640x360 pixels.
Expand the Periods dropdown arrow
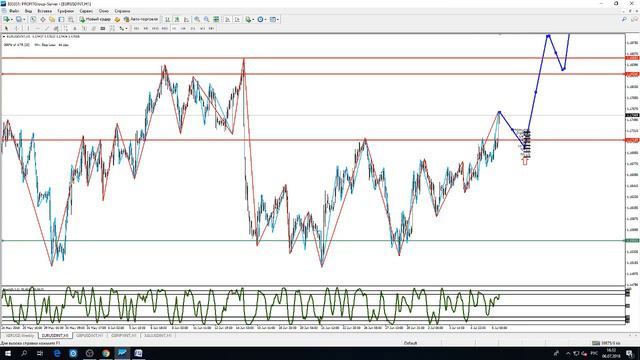266,19
